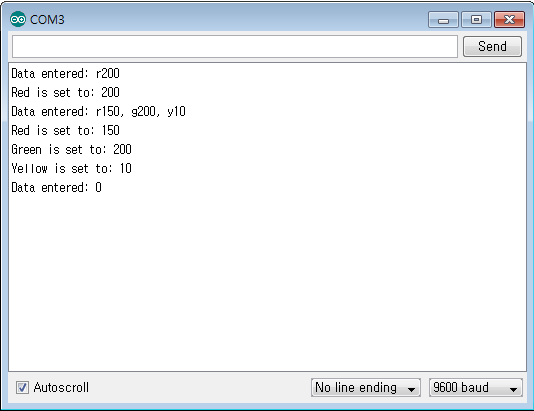Click the 'Red is set to: 200' line

[x=65, y=93]
